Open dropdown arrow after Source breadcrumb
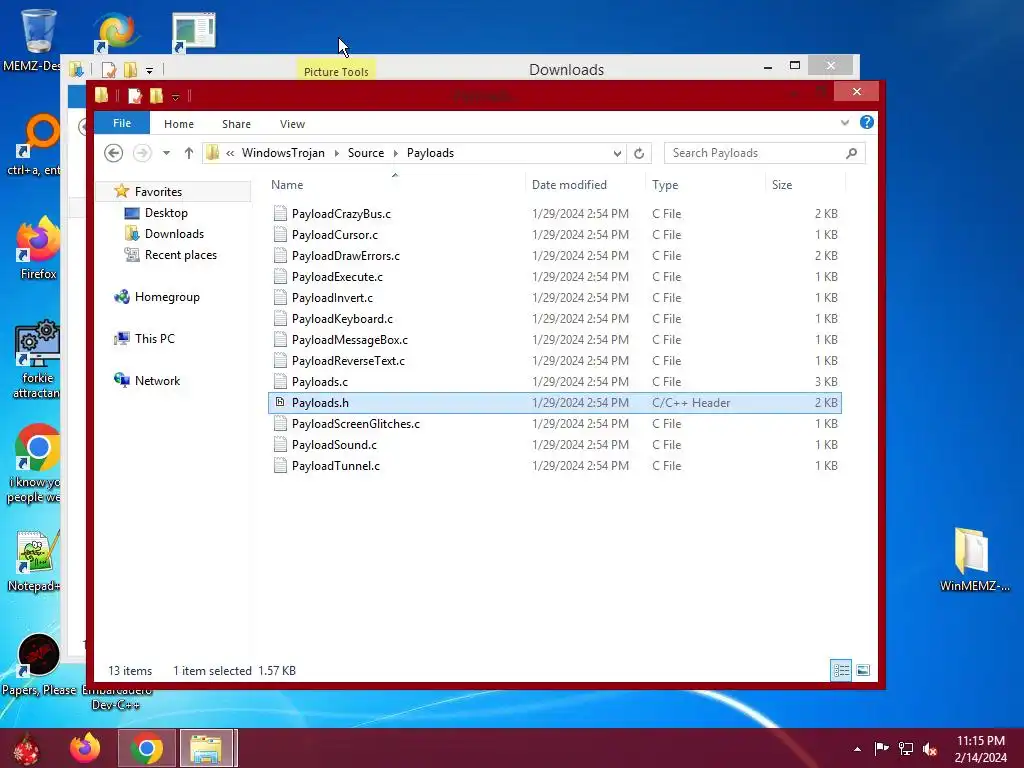Viewport: 1024px width, 768px height. 396,153
